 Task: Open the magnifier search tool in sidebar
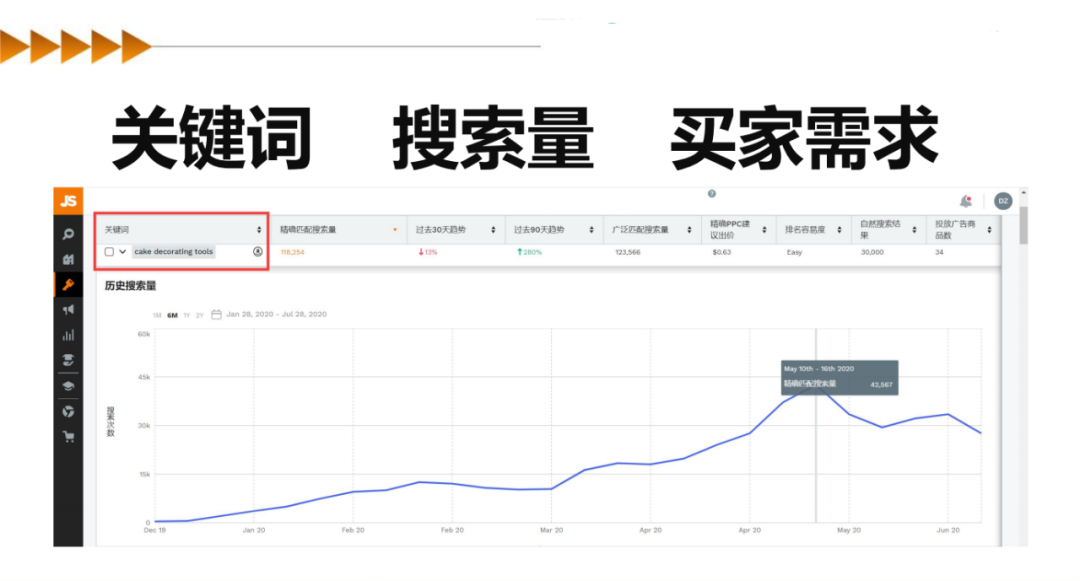click(68, 234)
